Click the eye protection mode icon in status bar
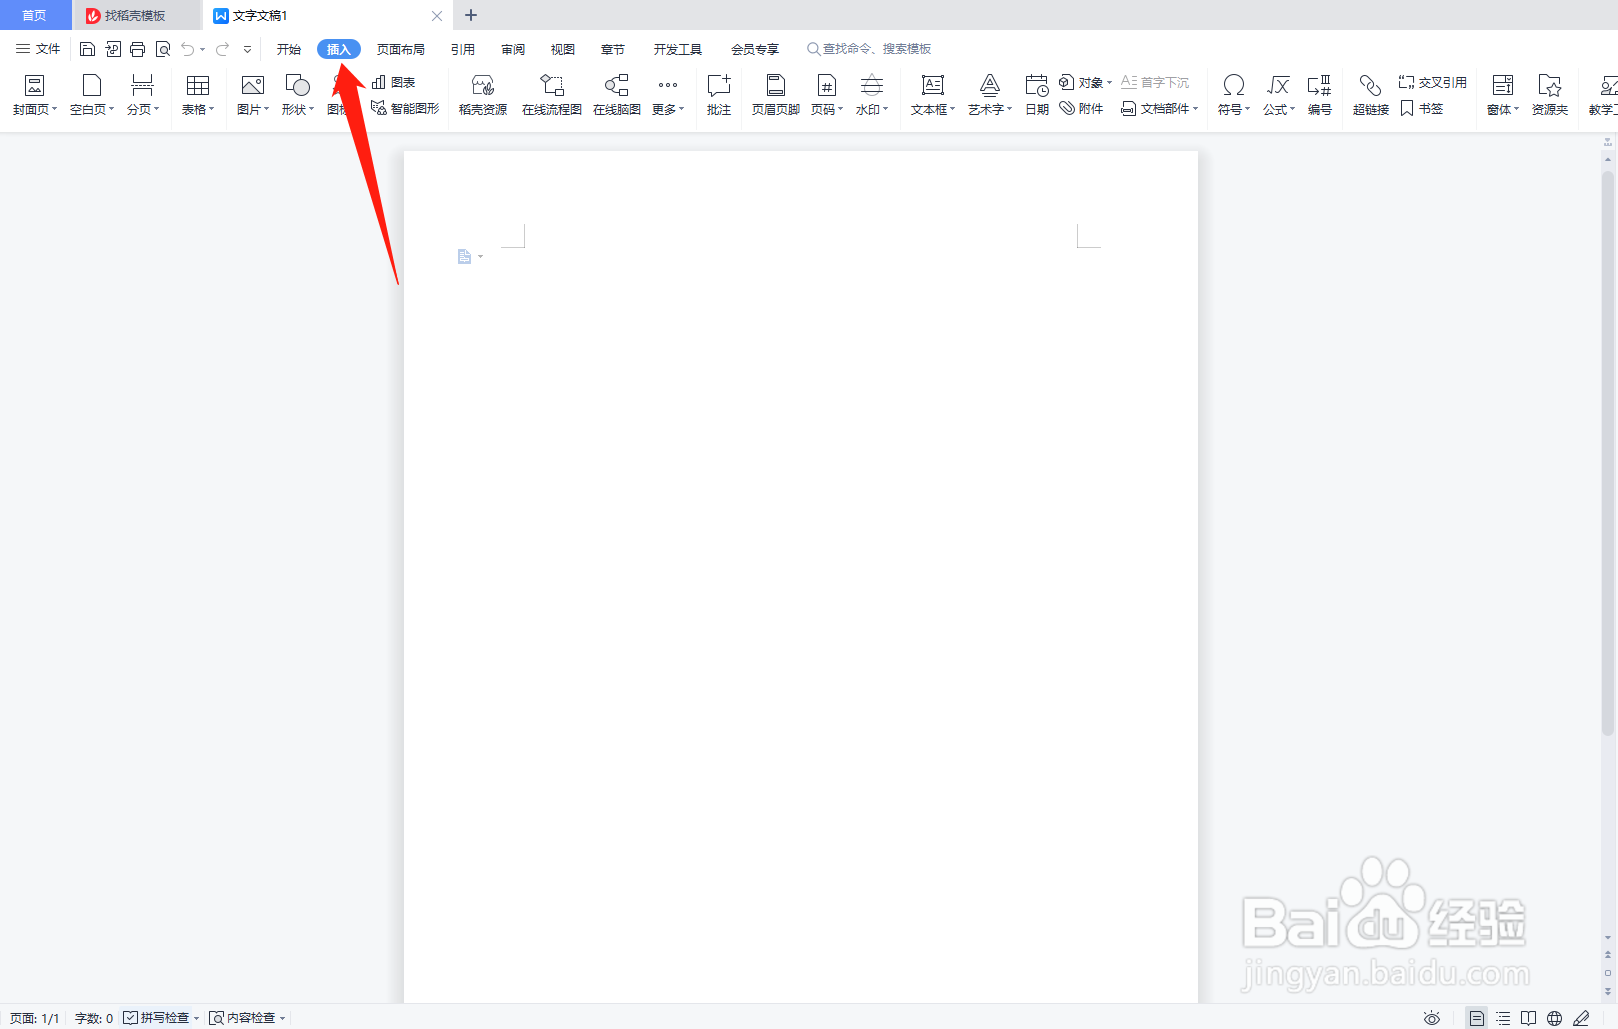Screen dimensions: 1618x1029 point(1432,1018)
